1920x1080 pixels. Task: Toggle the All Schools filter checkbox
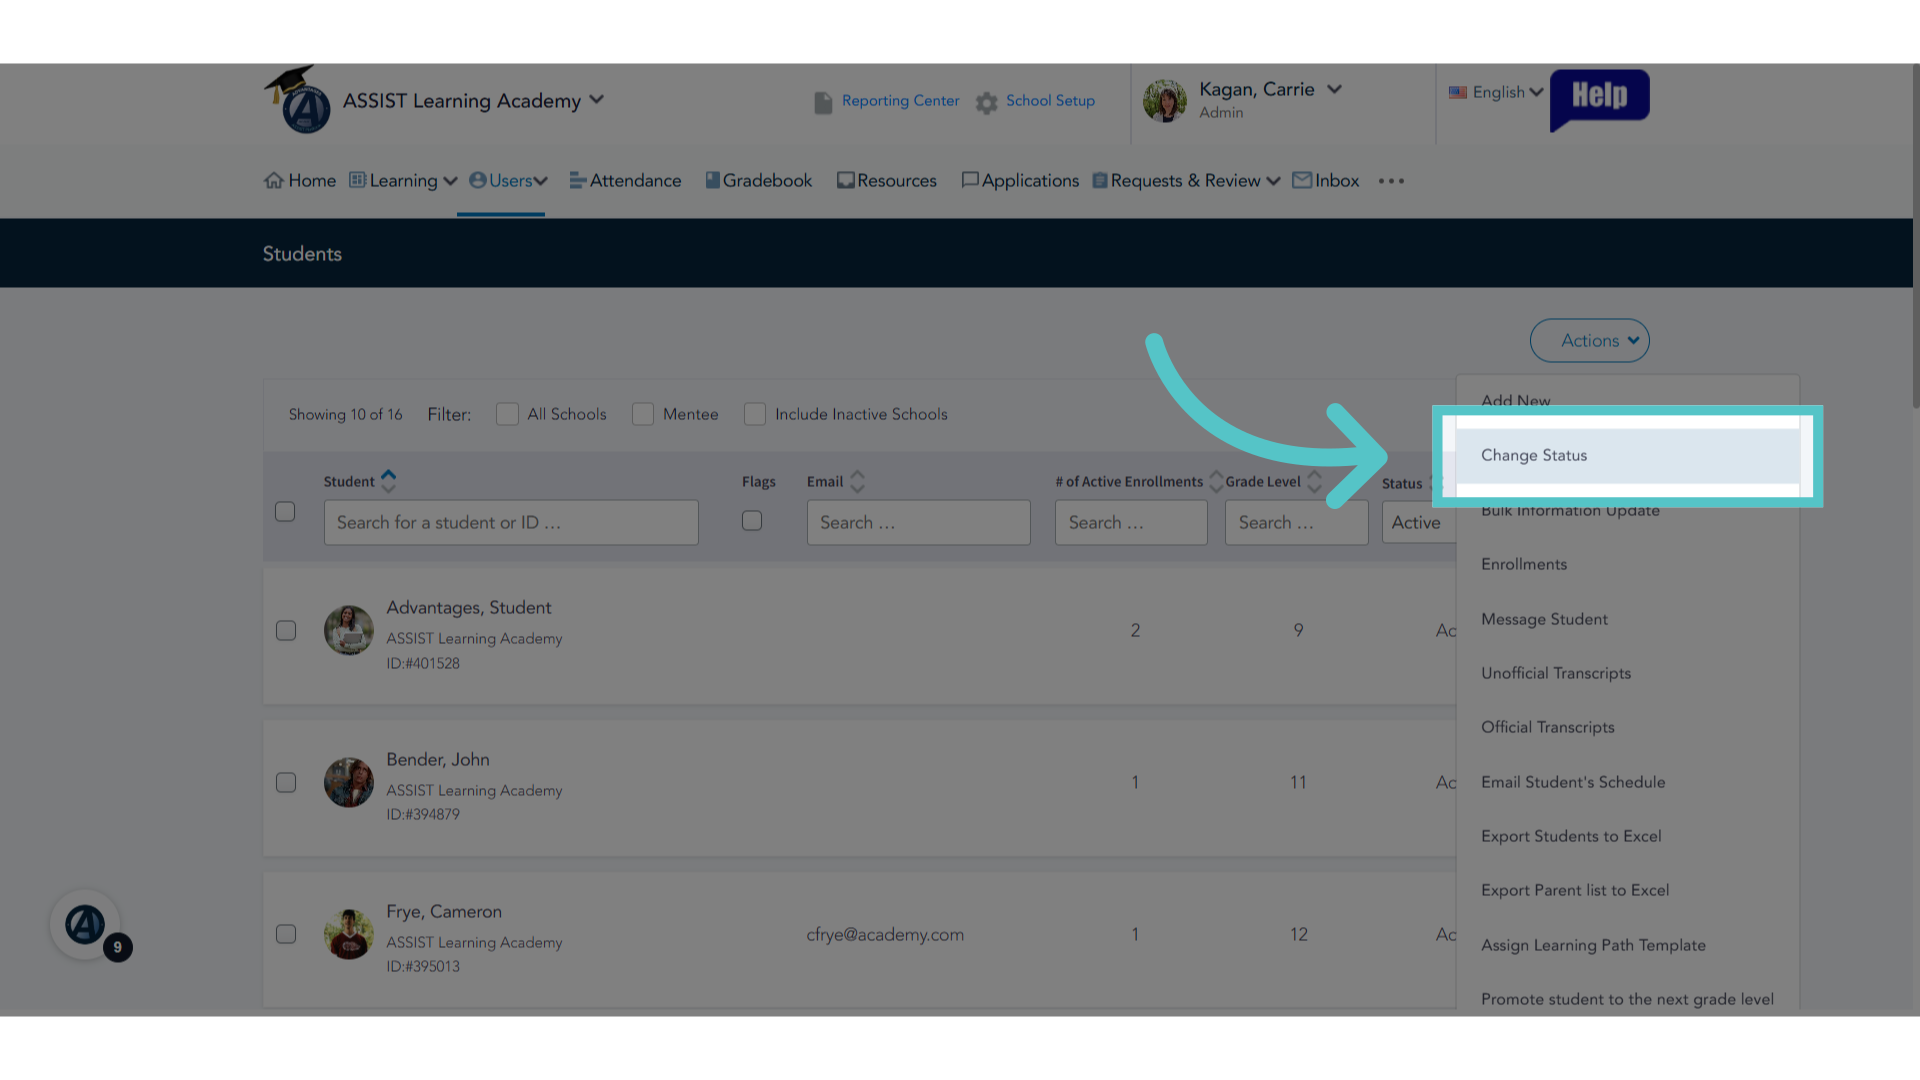[x=507, y=414]
